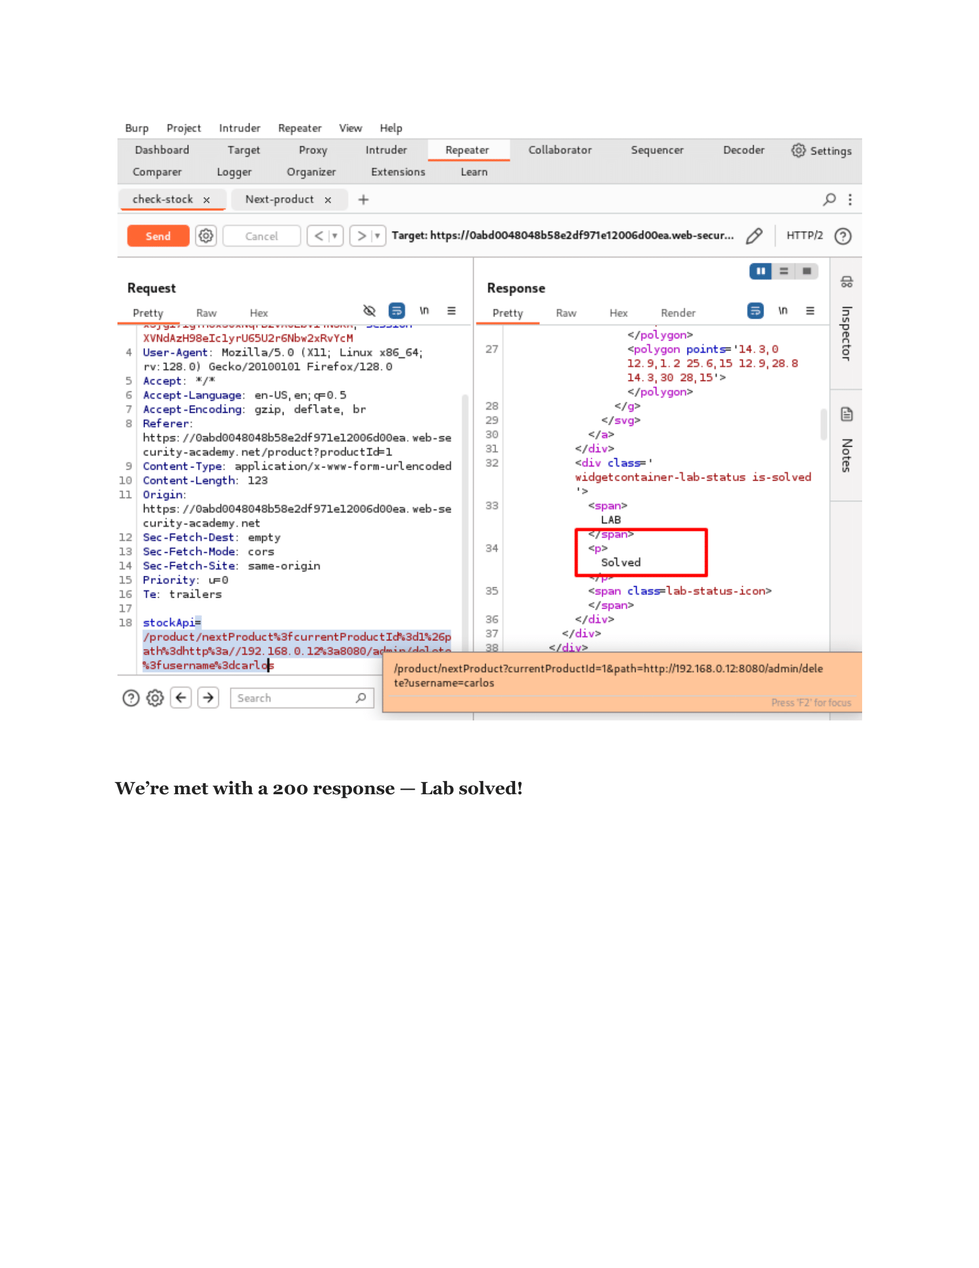This screenshot has height=1268, width=979.
Task: Open the Project menu
Action: pyautogui.click(x=183, y=128)
